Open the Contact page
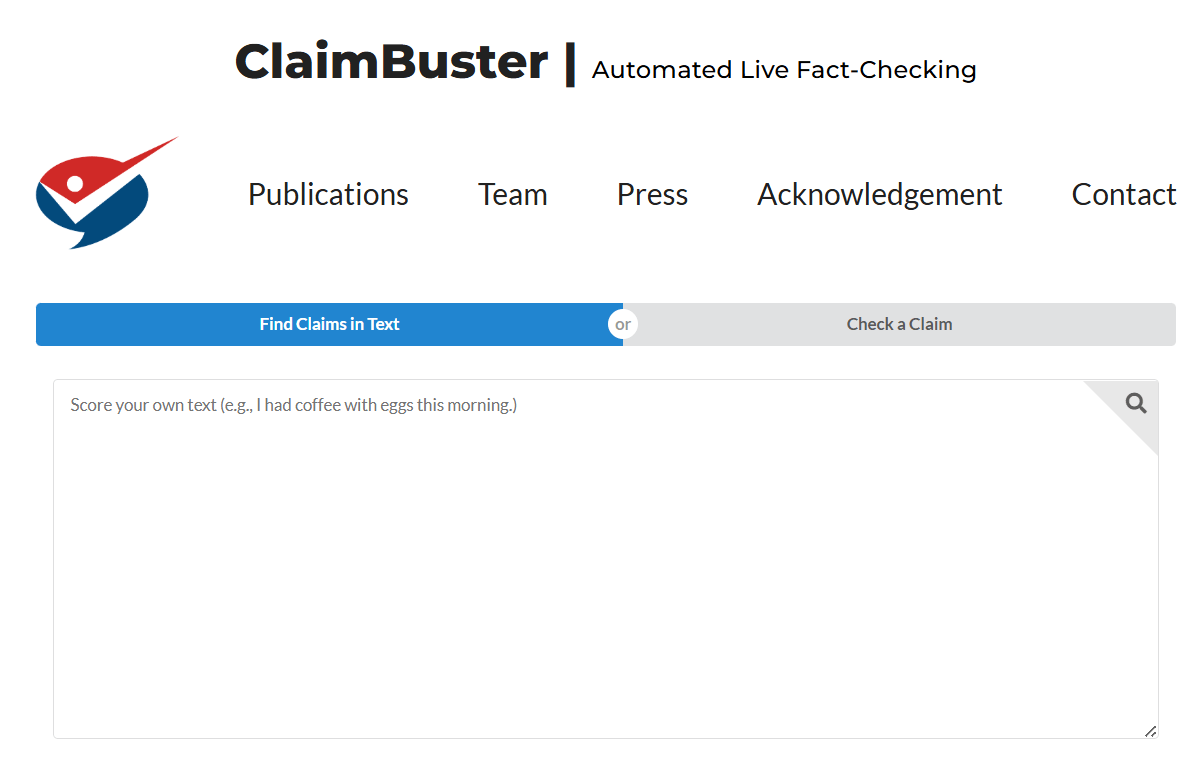The width and height of the screenshot is (1199, 758). 1123,194
